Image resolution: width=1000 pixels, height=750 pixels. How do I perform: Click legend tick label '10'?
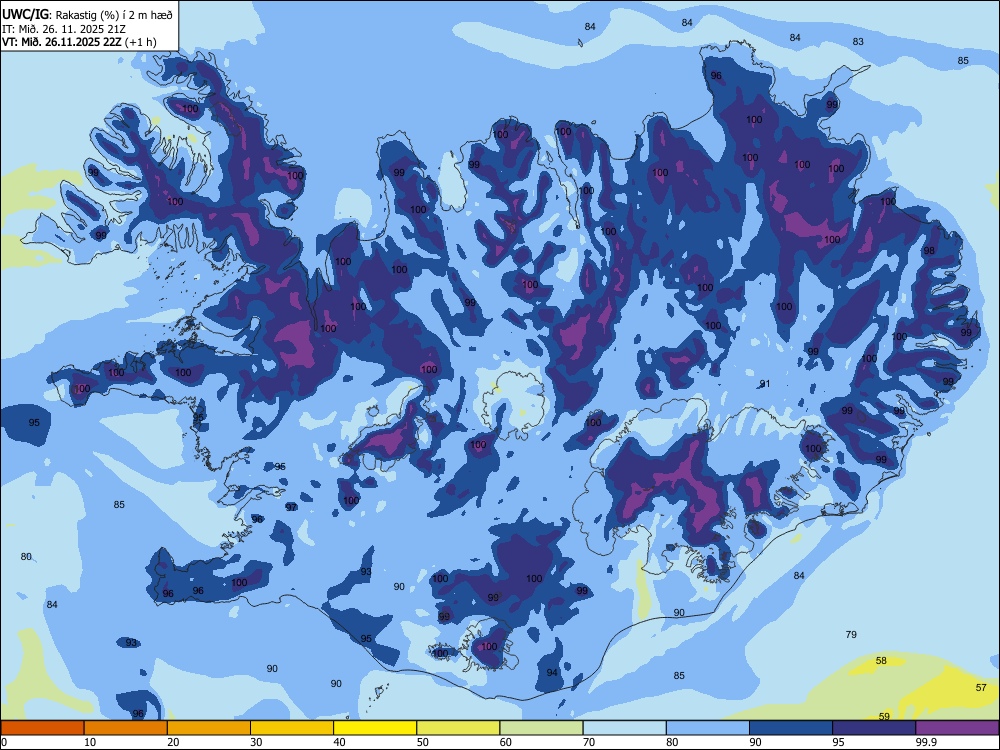point(90,742)
